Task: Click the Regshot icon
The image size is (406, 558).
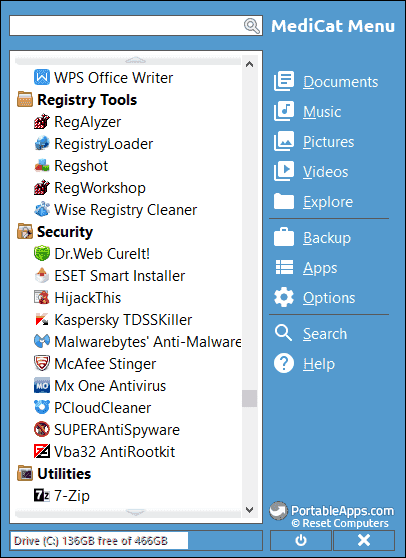Action: pos(42,165)
